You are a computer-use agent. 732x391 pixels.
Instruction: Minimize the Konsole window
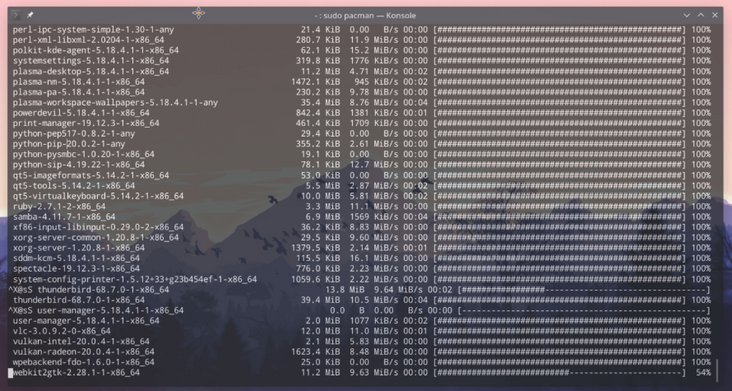[x=687, y=15]
